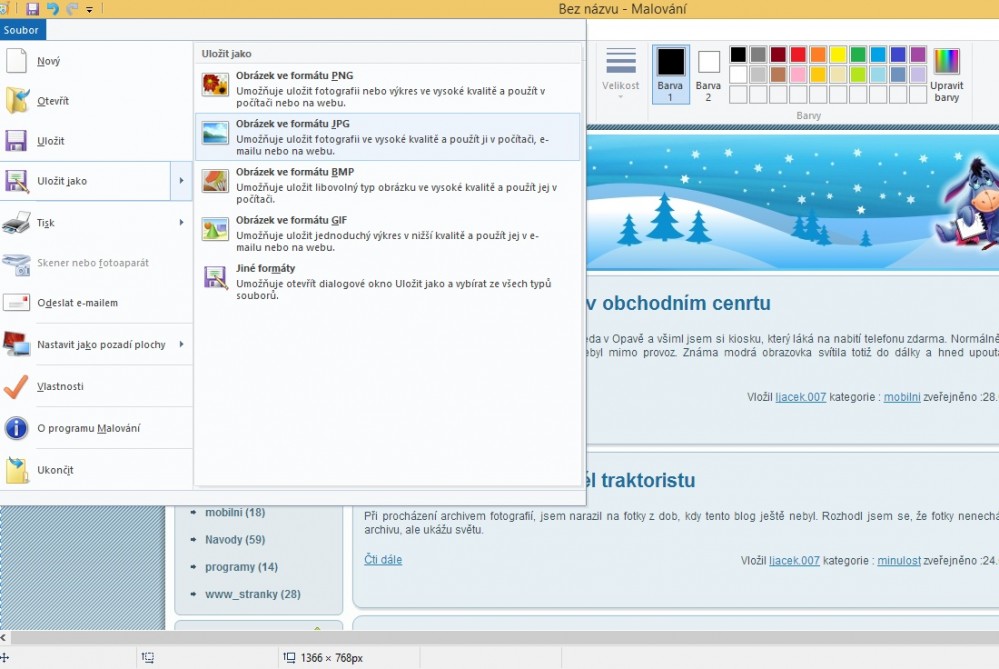Choose Obrázek ve formátu PNG

[x=388, y=87]
